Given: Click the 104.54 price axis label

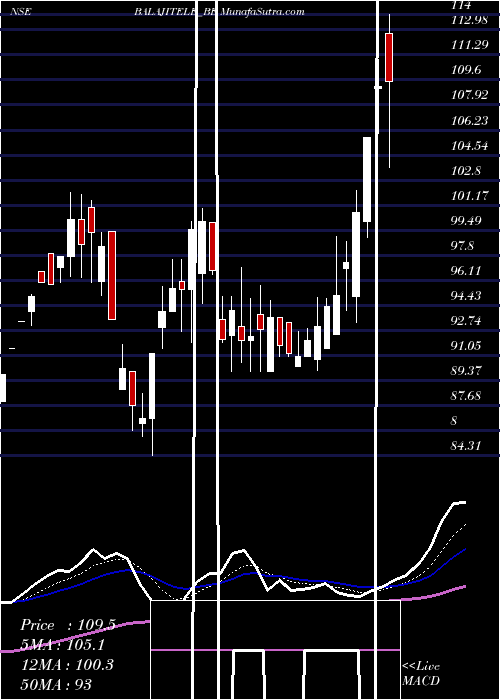Looking at the screenshot, I should (469, 146).
